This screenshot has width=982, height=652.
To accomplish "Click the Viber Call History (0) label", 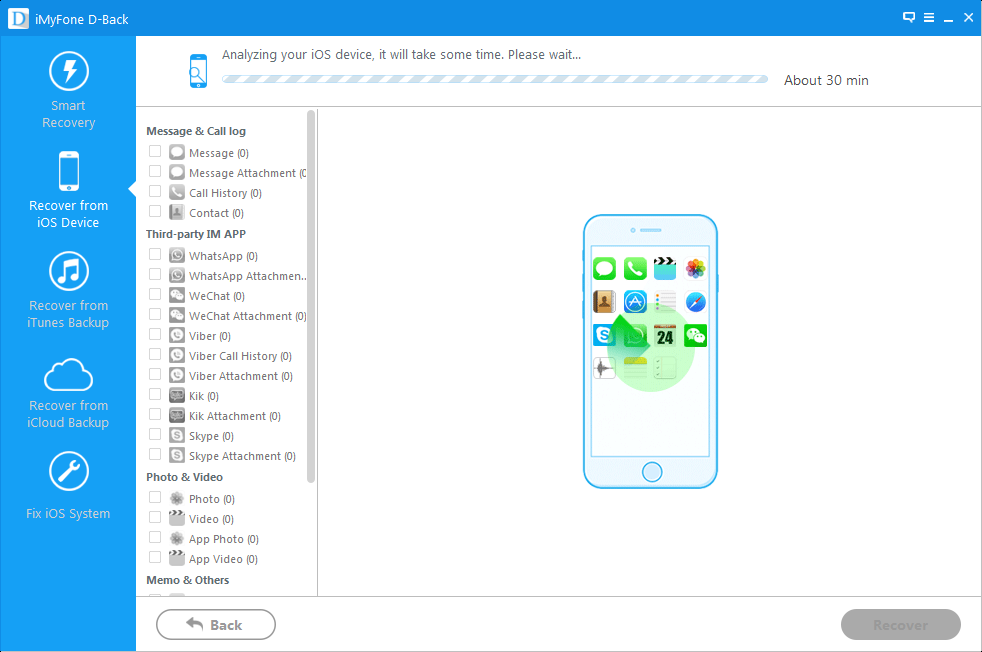I will click(x=240, y=356).
